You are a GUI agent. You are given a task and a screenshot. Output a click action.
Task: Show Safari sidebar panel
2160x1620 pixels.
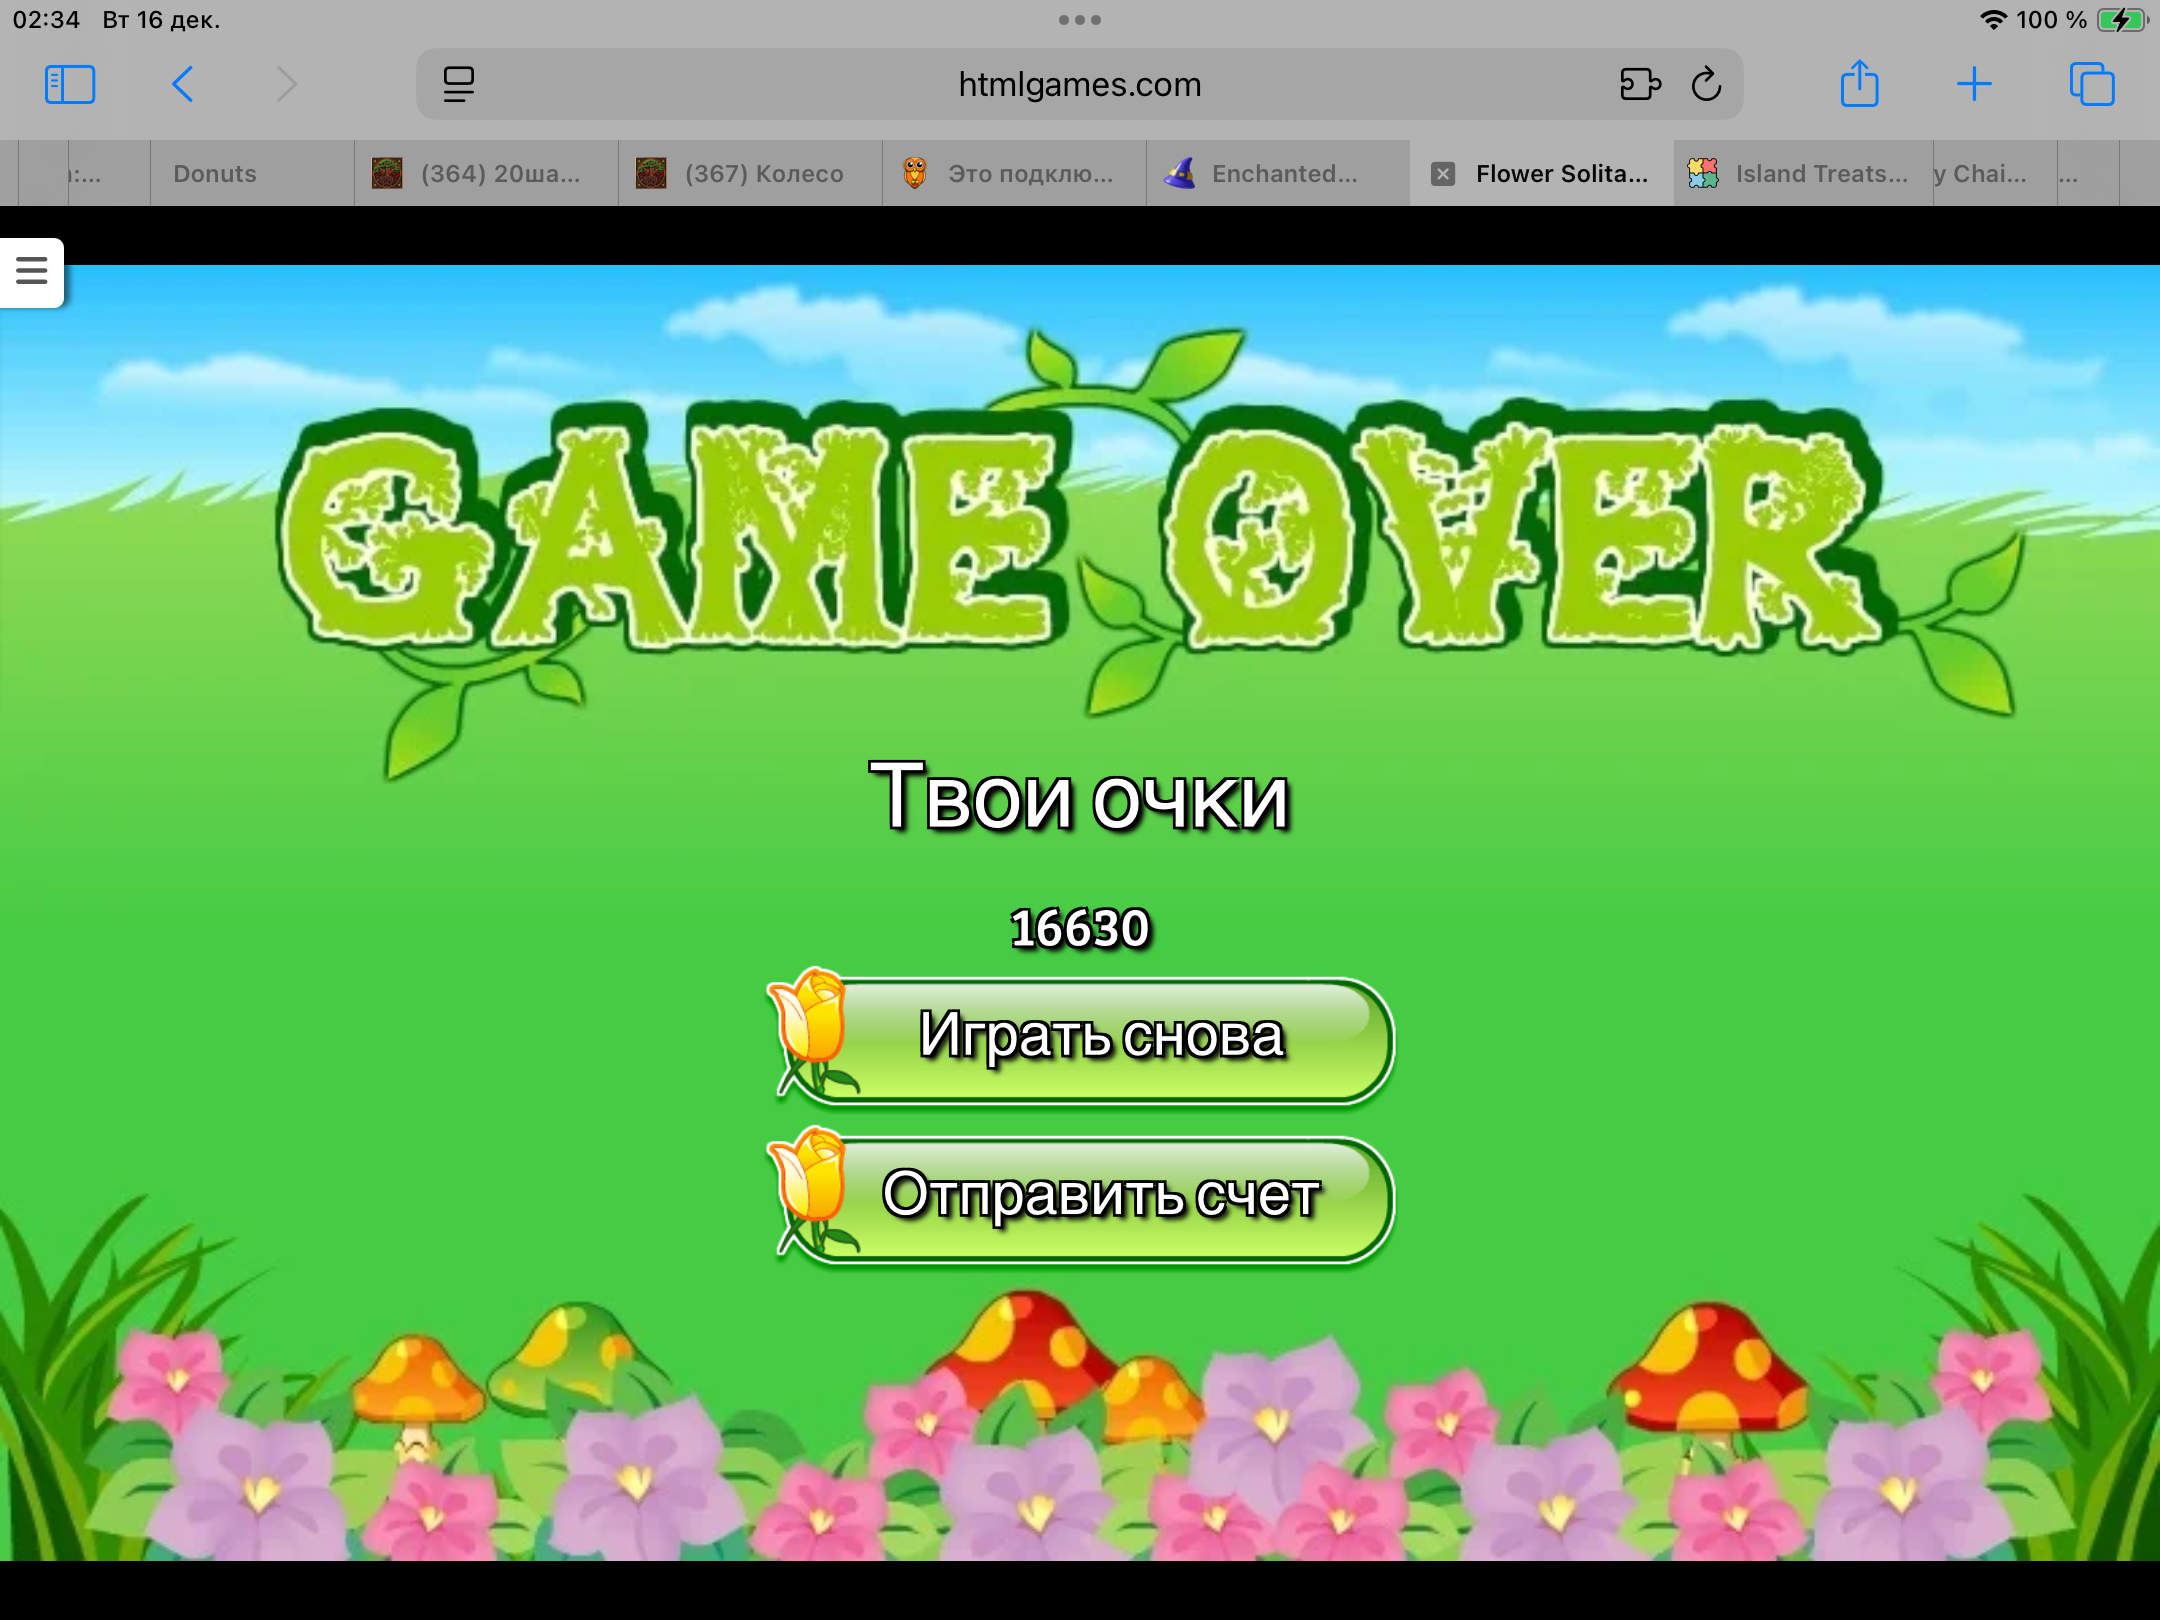[x=70, y=85]
